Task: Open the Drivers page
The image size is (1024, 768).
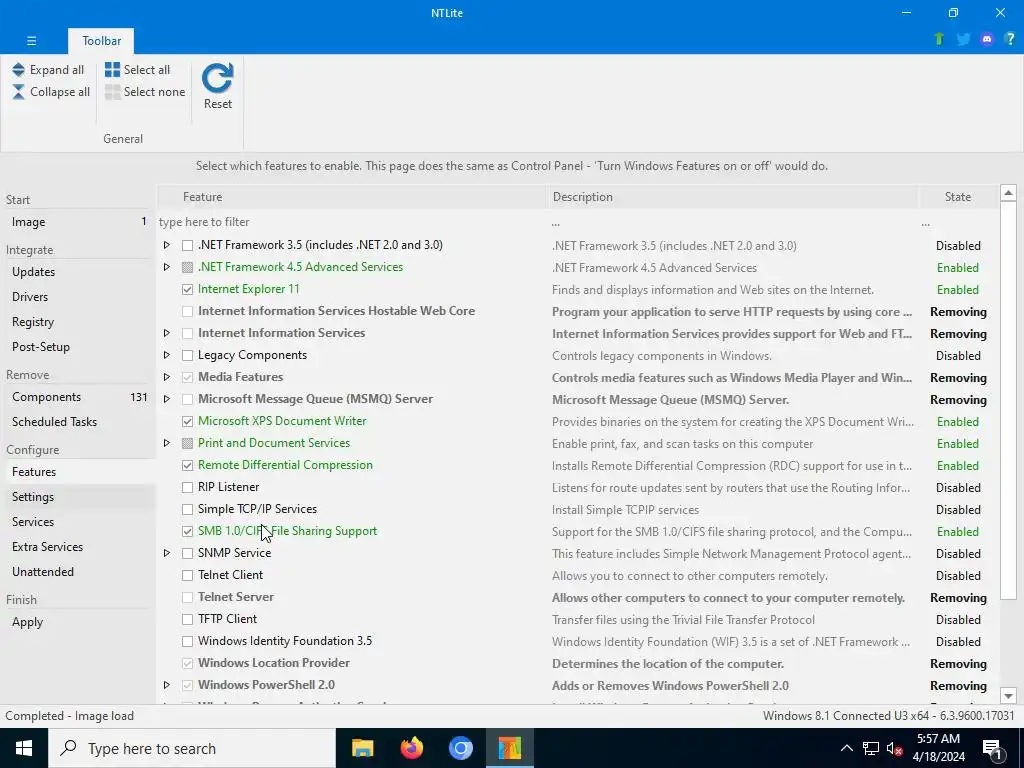Action: click(x=78, y=296)
